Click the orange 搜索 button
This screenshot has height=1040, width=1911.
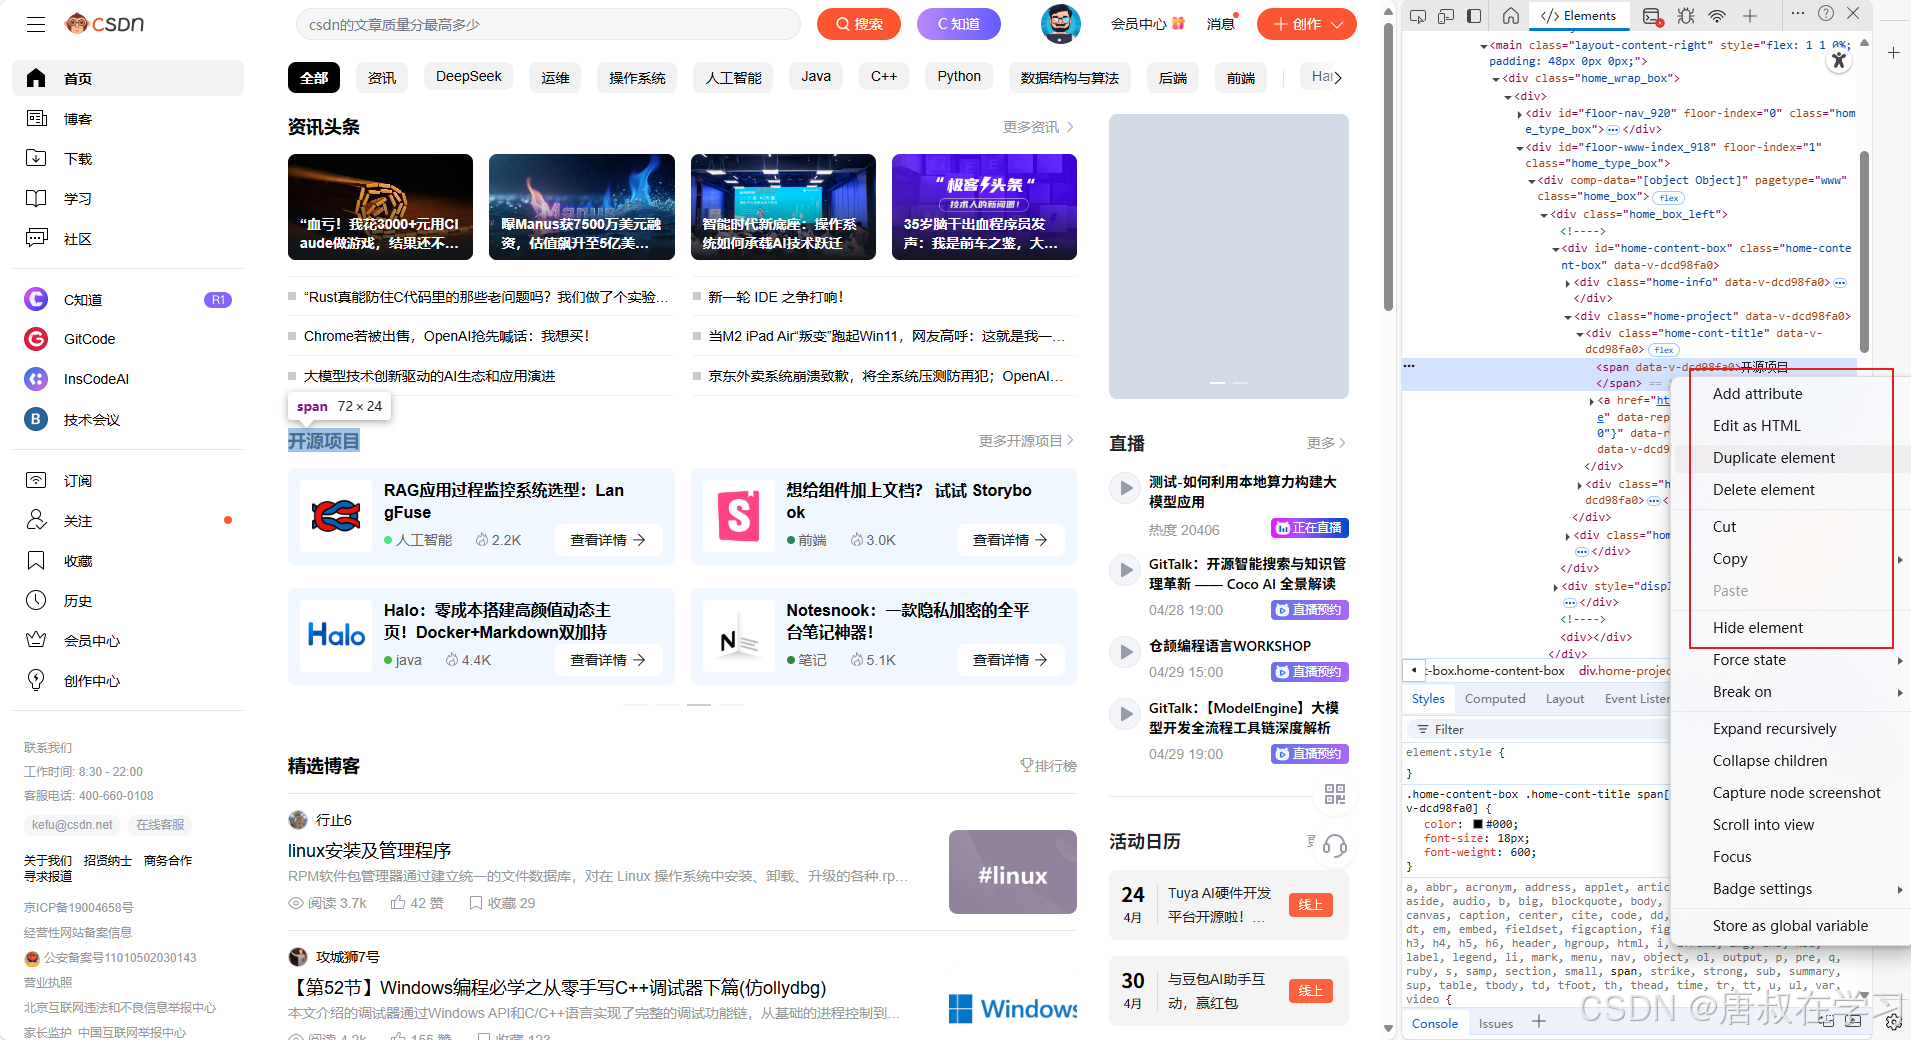click(859, 24)
